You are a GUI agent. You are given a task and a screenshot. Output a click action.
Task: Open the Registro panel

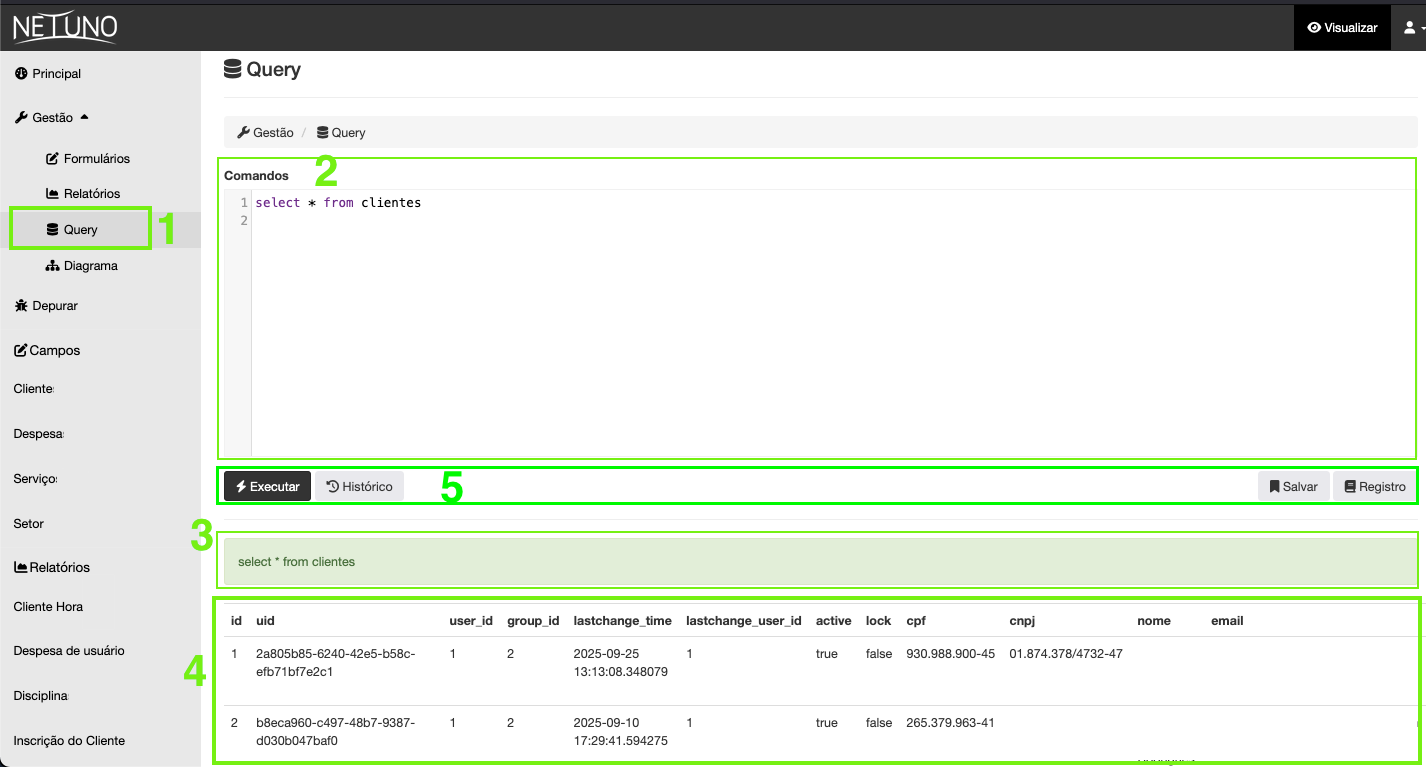pyautogui.click(x=1374, y=486)
